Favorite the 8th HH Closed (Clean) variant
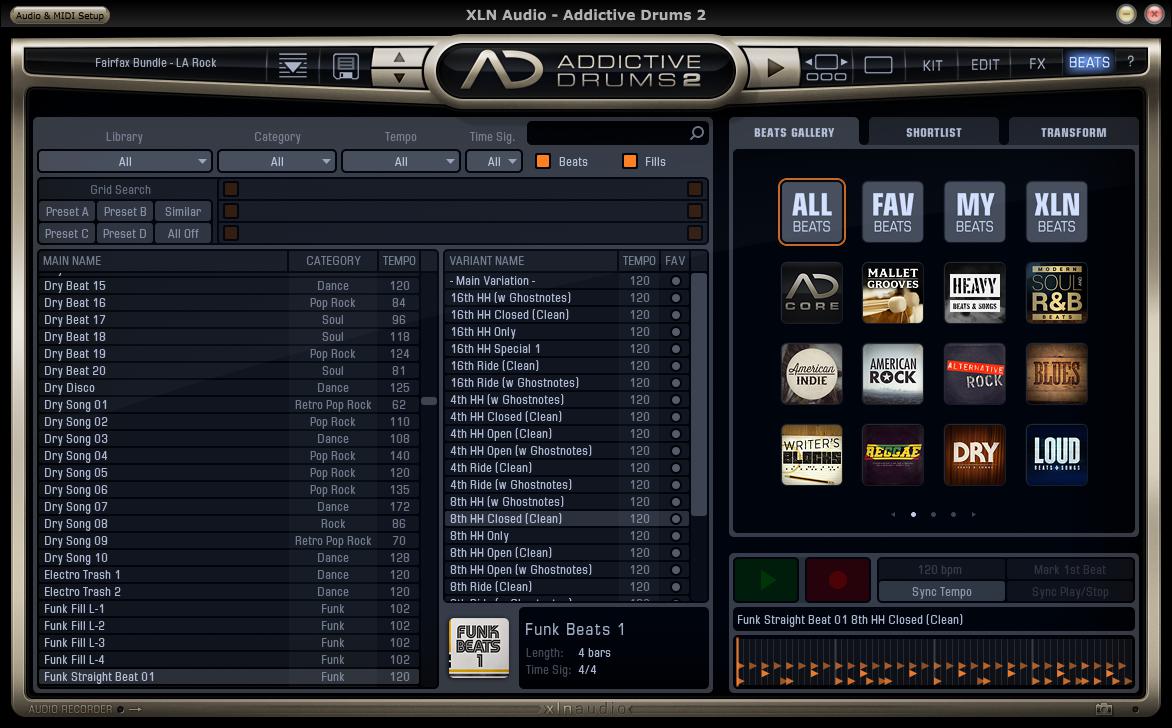 (x=676, y=519)
